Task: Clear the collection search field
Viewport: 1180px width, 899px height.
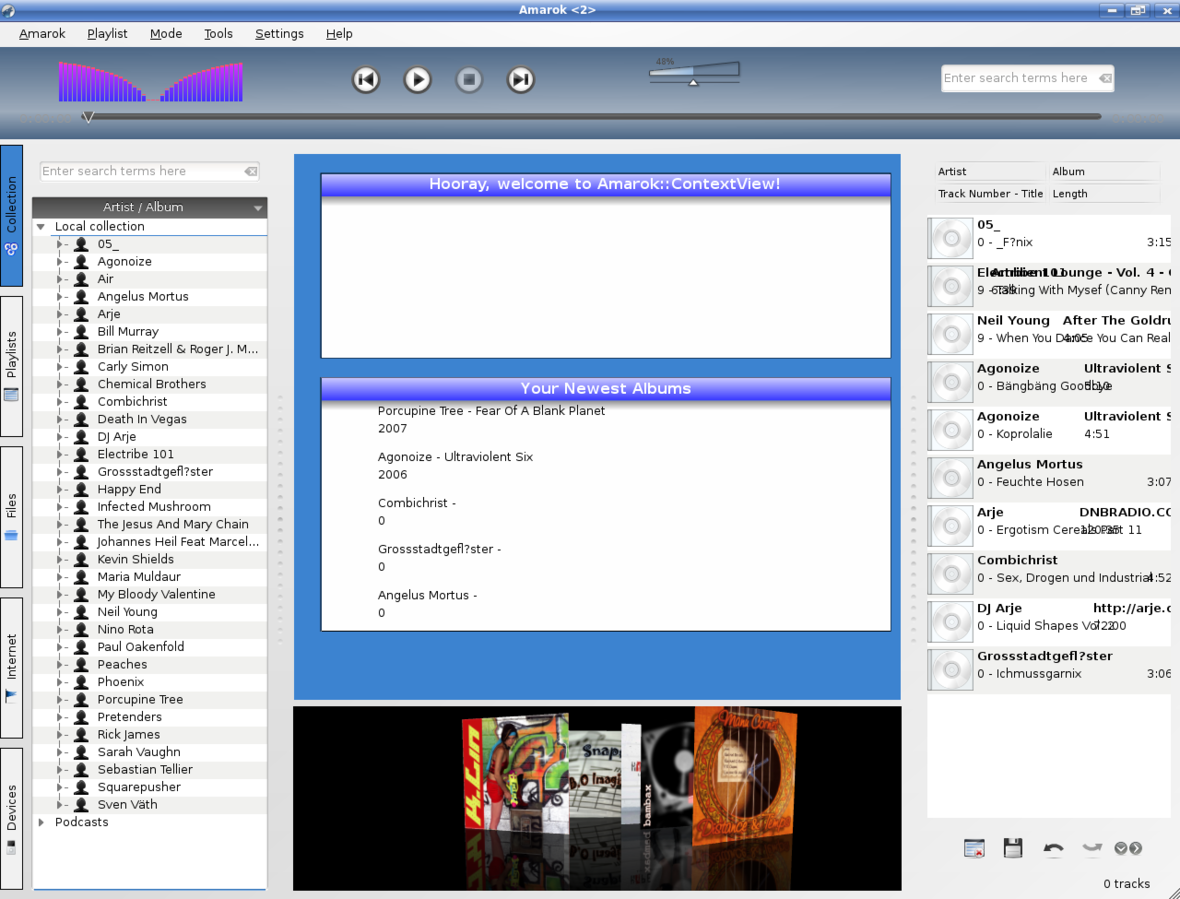Action: pyautogui.click(x=251, y=172)
